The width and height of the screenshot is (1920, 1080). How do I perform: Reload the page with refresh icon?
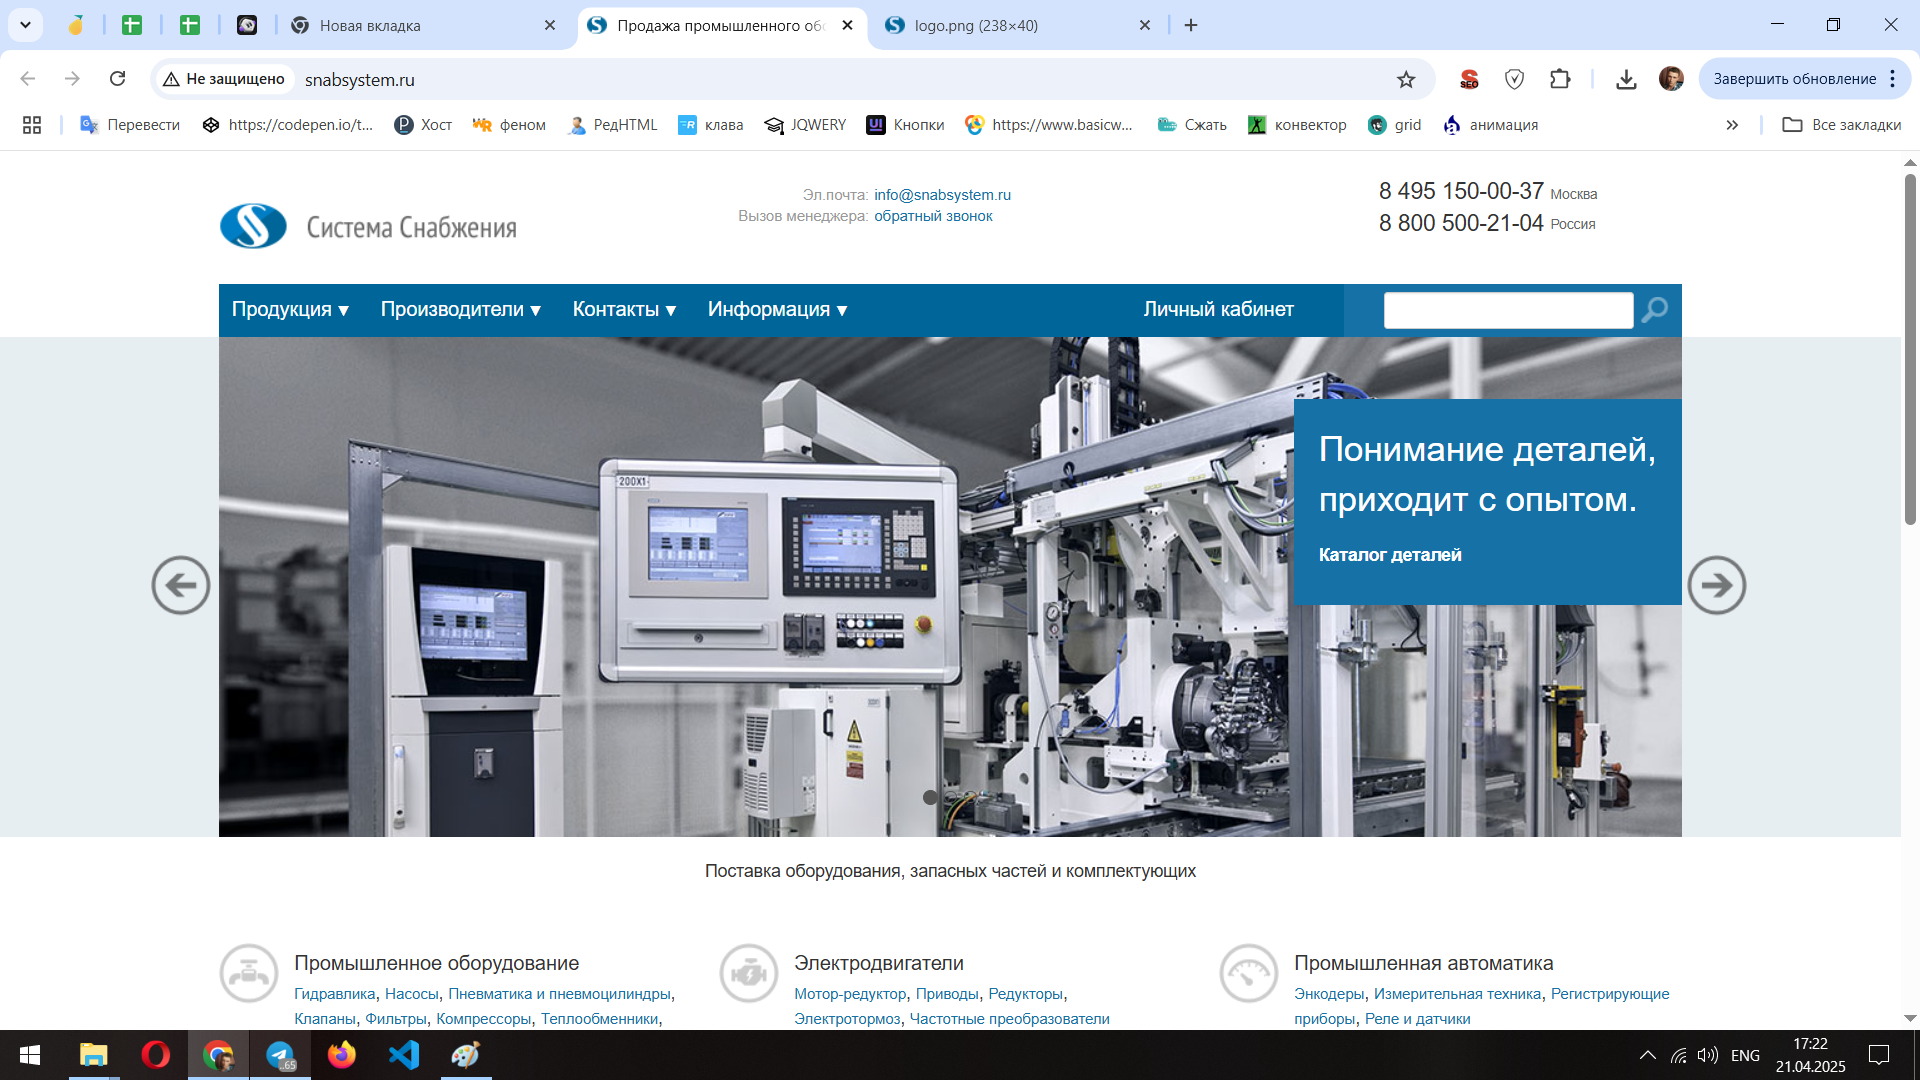[x=117, y=79]
